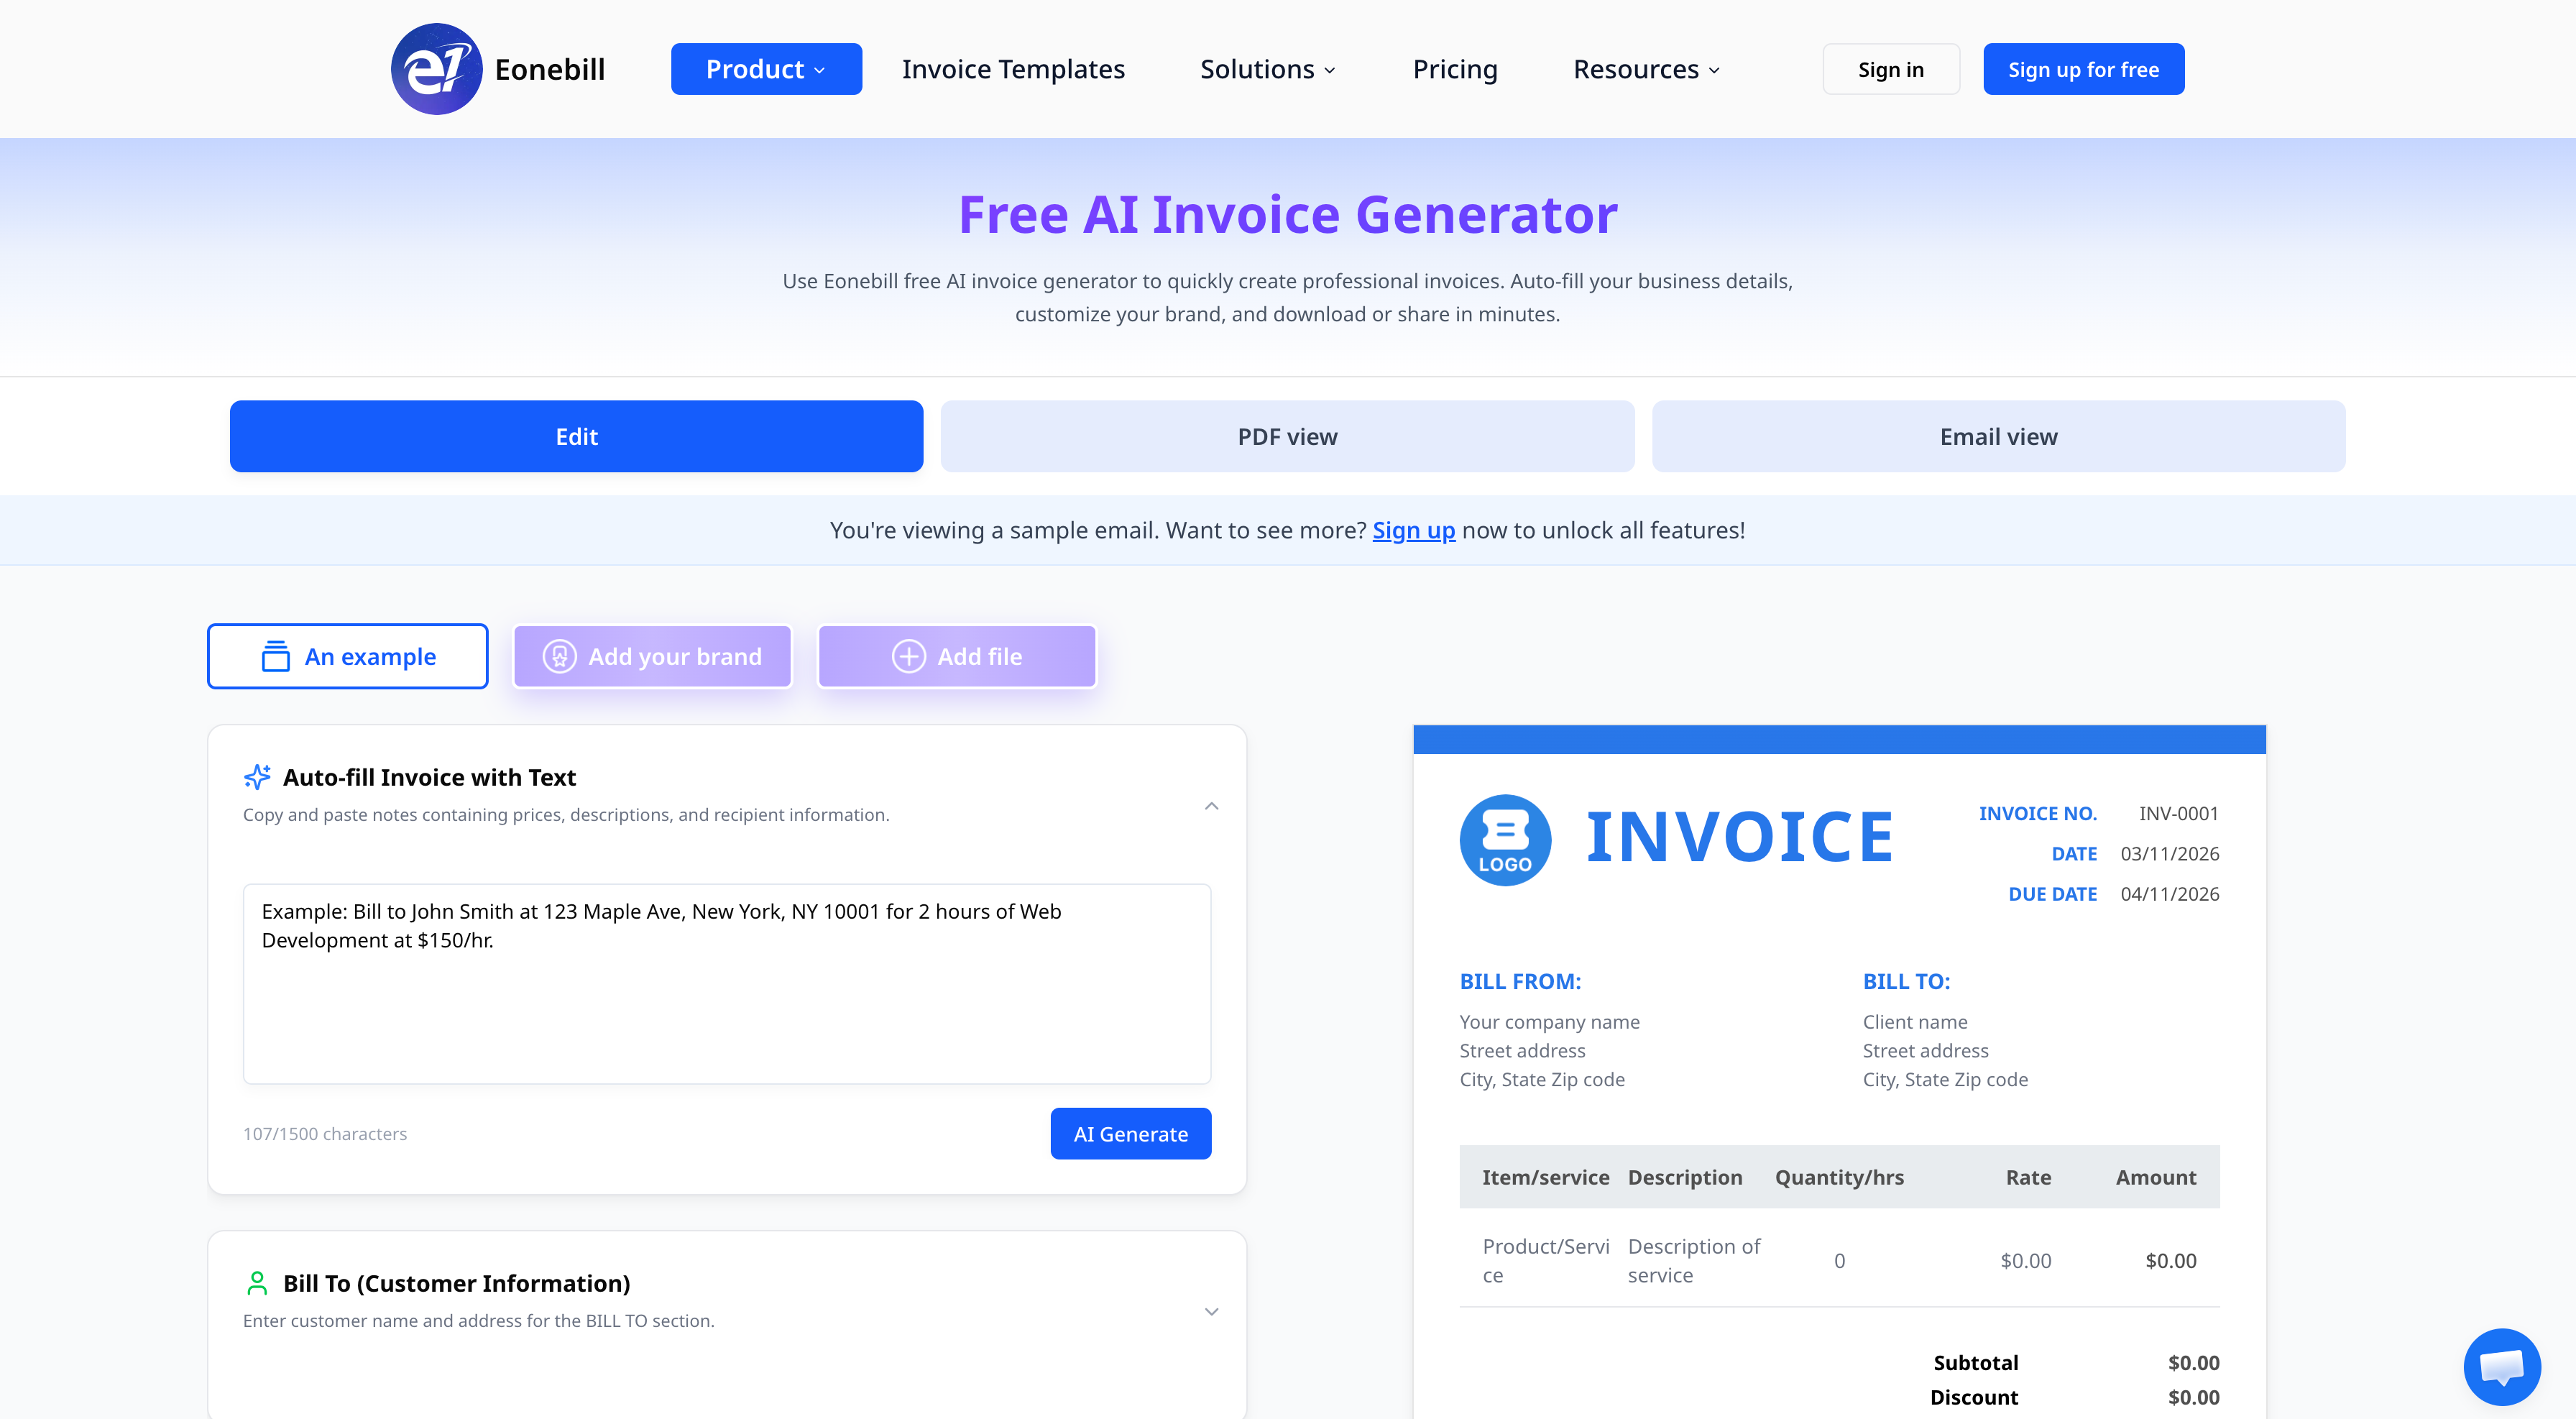The height and width of the screenshot is (1419, 2576).
Task: Open the Product dropdown menu
Action: 766,69
